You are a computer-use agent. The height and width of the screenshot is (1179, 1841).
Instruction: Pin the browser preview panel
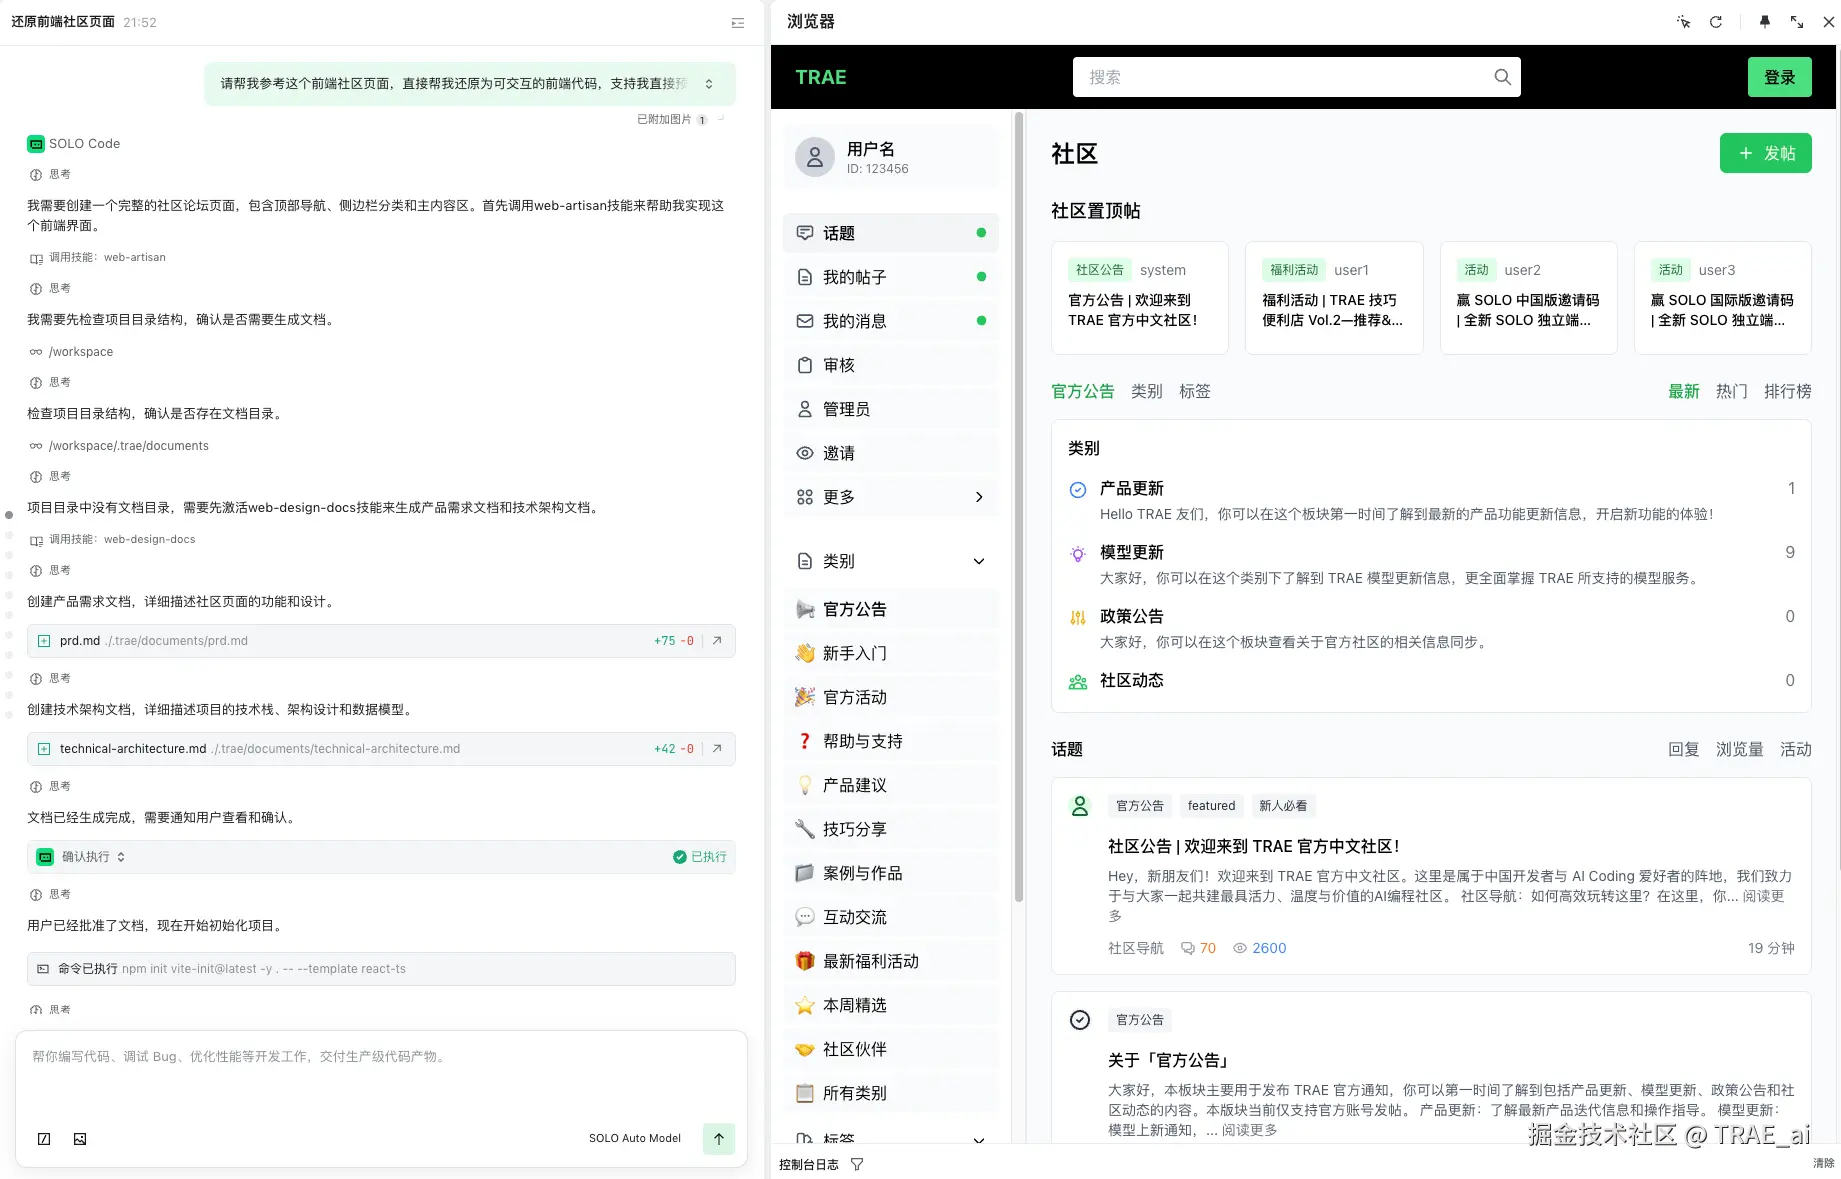[1765, 22]
